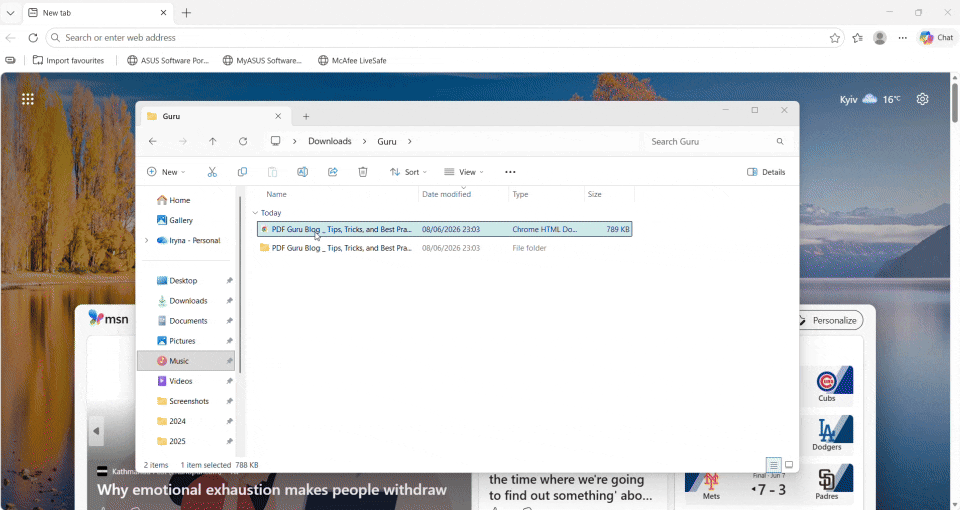Open the Sort dropdown in Explorer
The height and width of the screenshot is (510, 960).
tap(408, 172)
